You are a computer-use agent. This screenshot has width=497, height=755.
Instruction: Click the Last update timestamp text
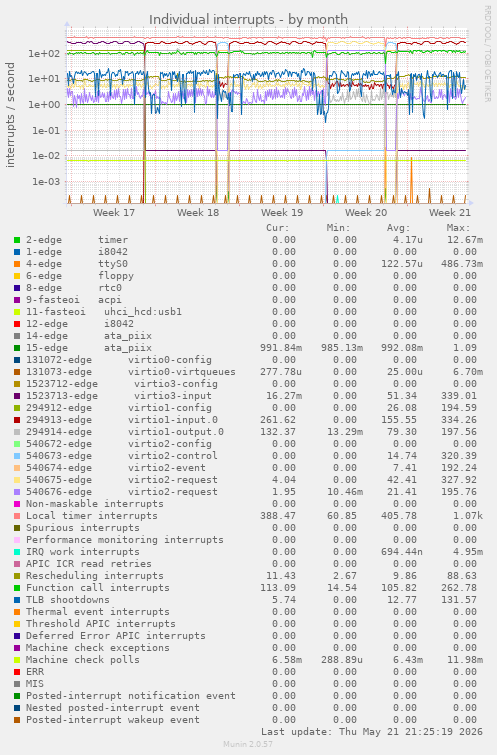tap(372, 732)
